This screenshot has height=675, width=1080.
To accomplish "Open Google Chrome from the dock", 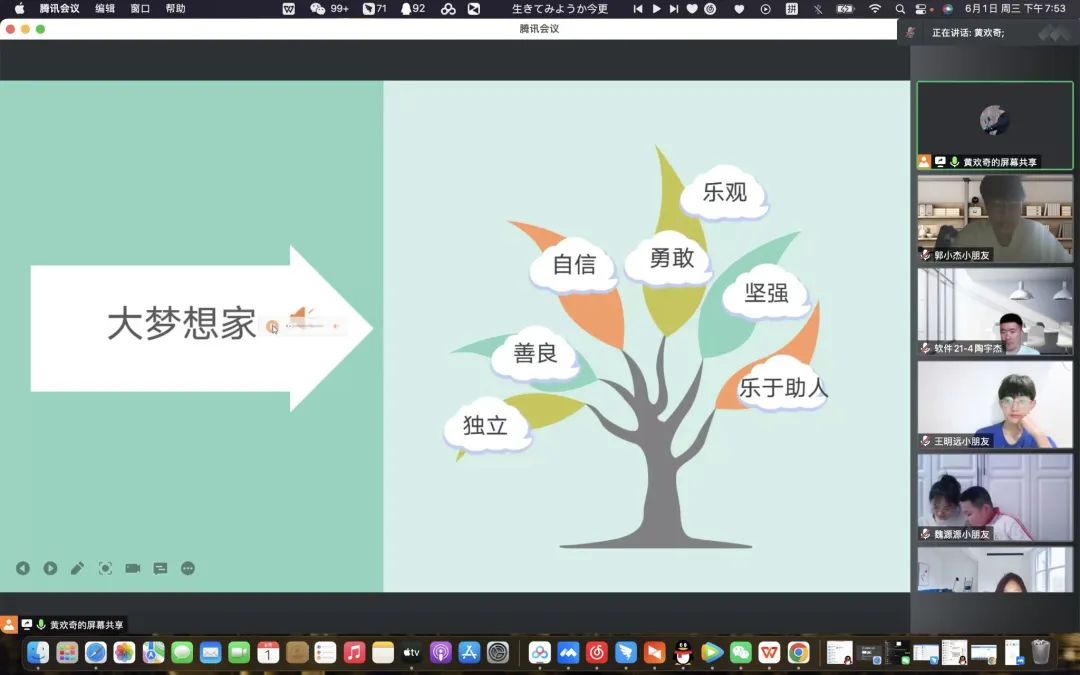I will click(x=798, y=653).
